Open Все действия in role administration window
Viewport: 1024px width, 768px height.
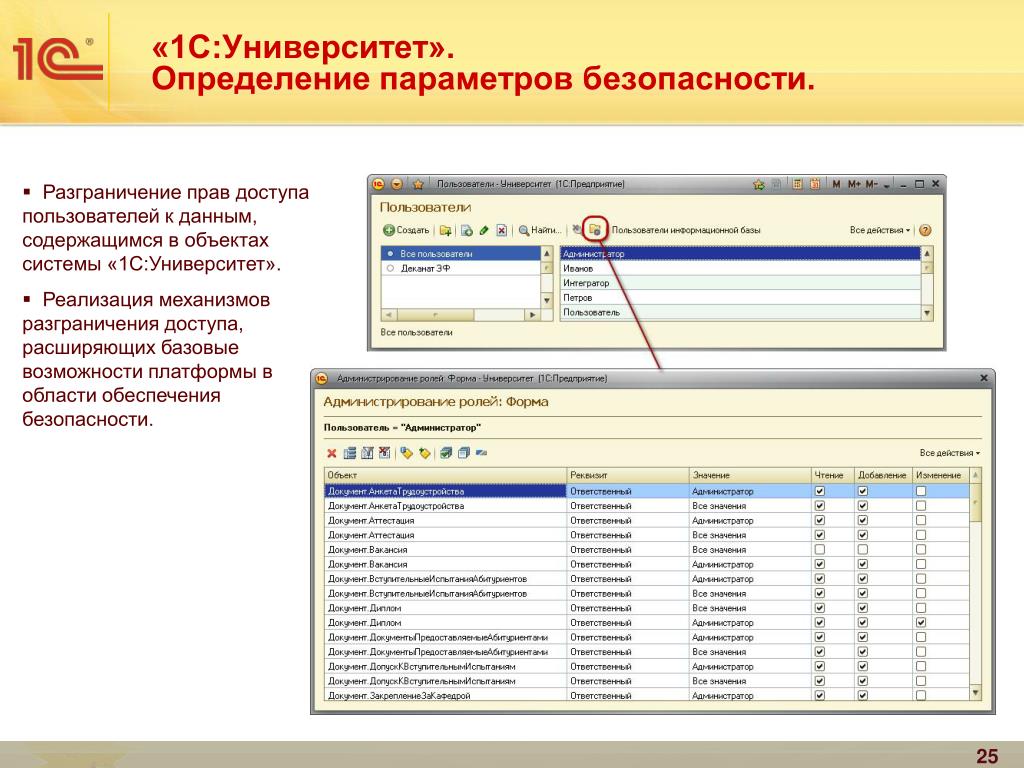click(950, 453)
